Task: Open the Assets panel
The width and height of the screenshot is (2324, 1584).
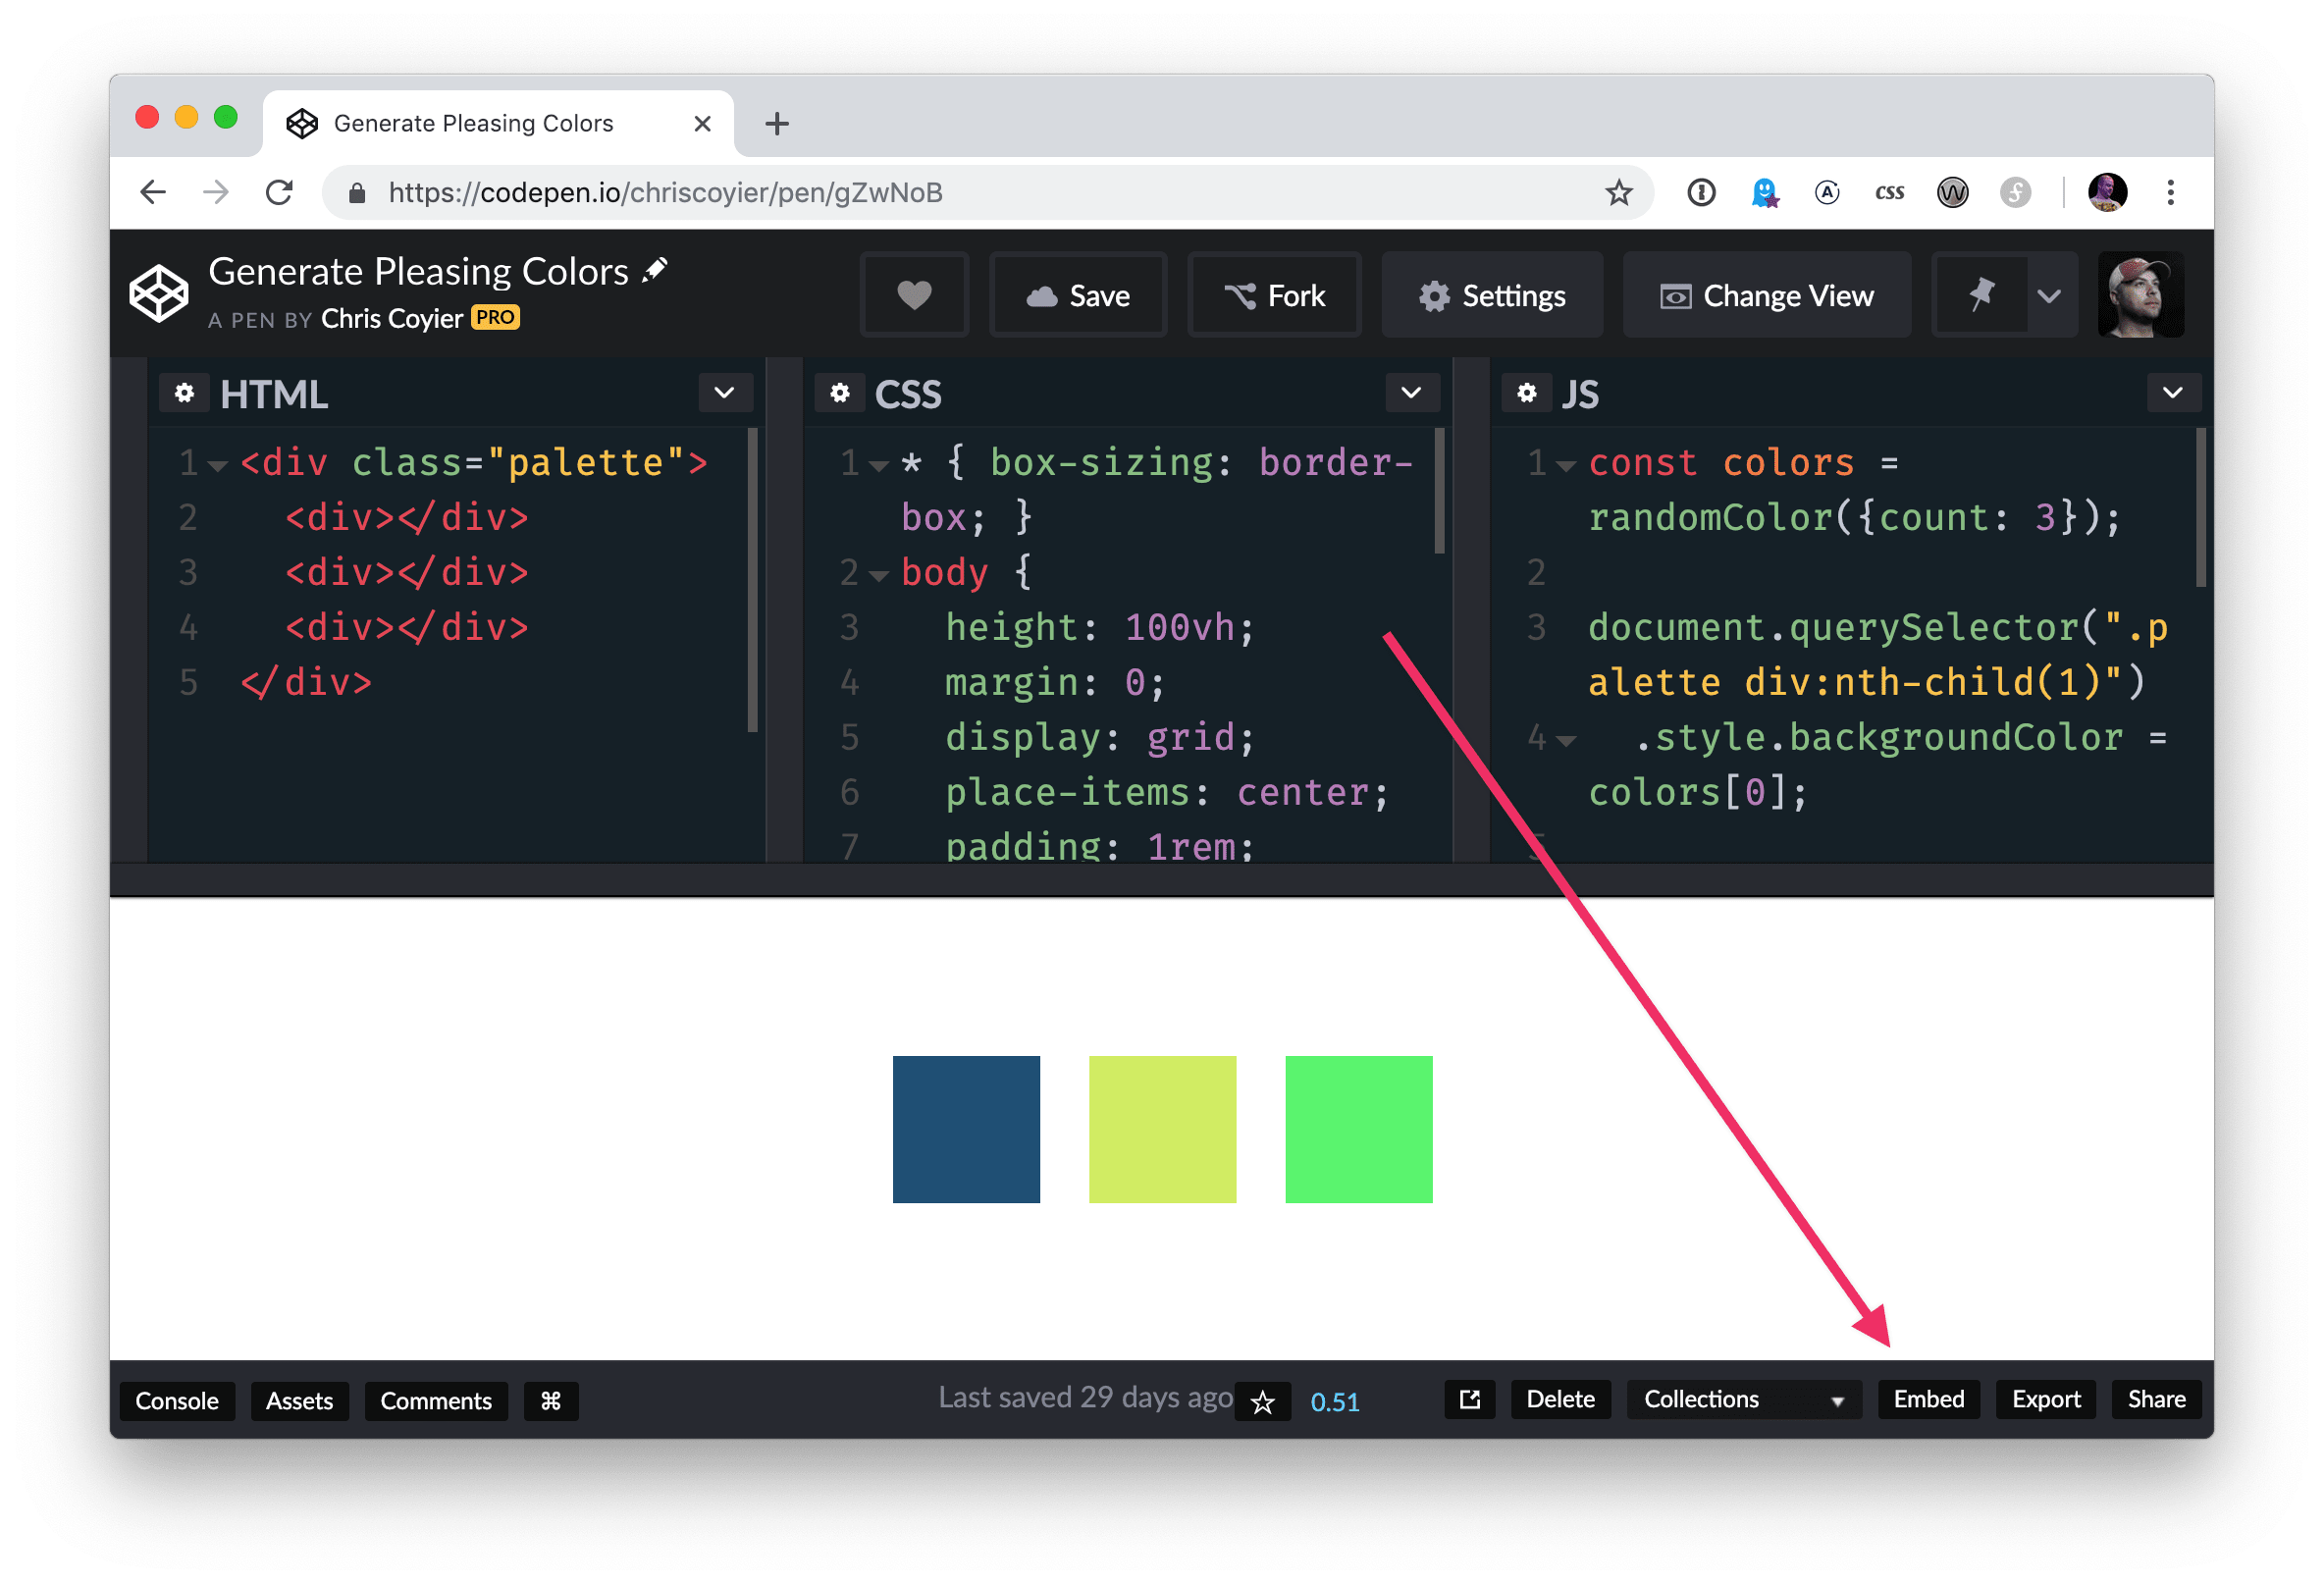Action: [x=299, y=1400]
